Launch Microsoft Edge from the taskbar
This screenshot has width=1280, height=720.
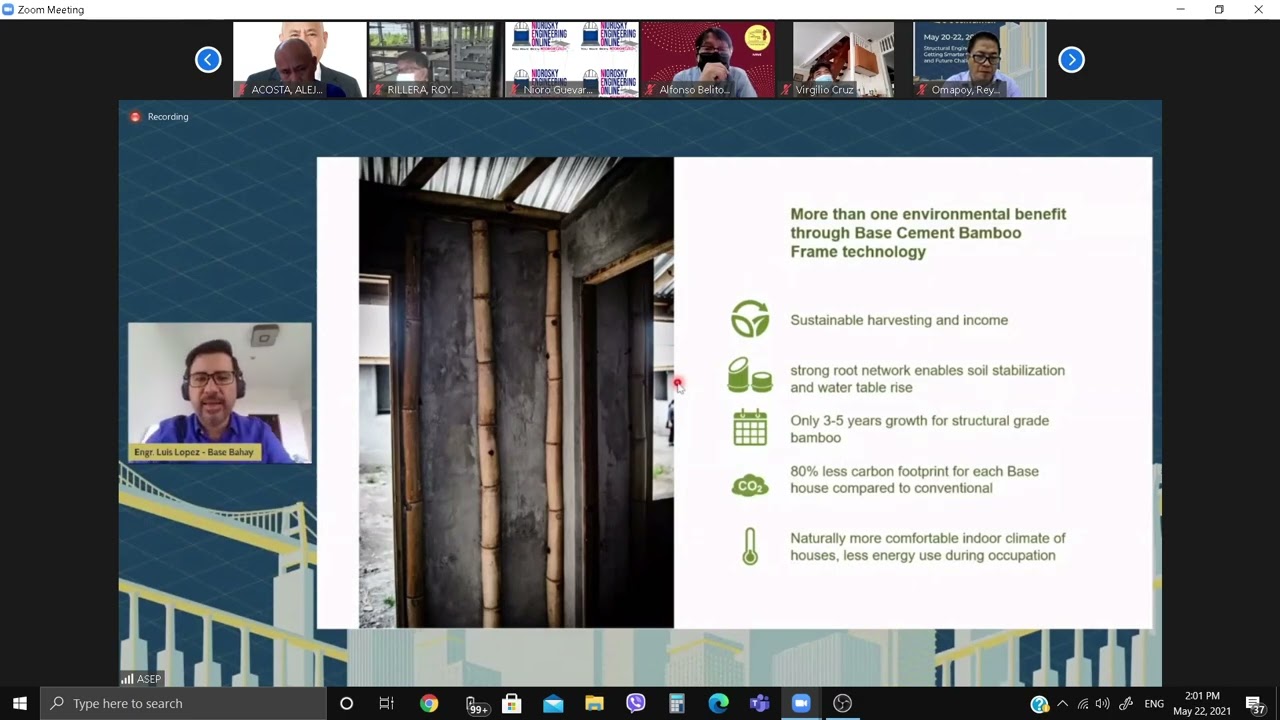[718, 703]
